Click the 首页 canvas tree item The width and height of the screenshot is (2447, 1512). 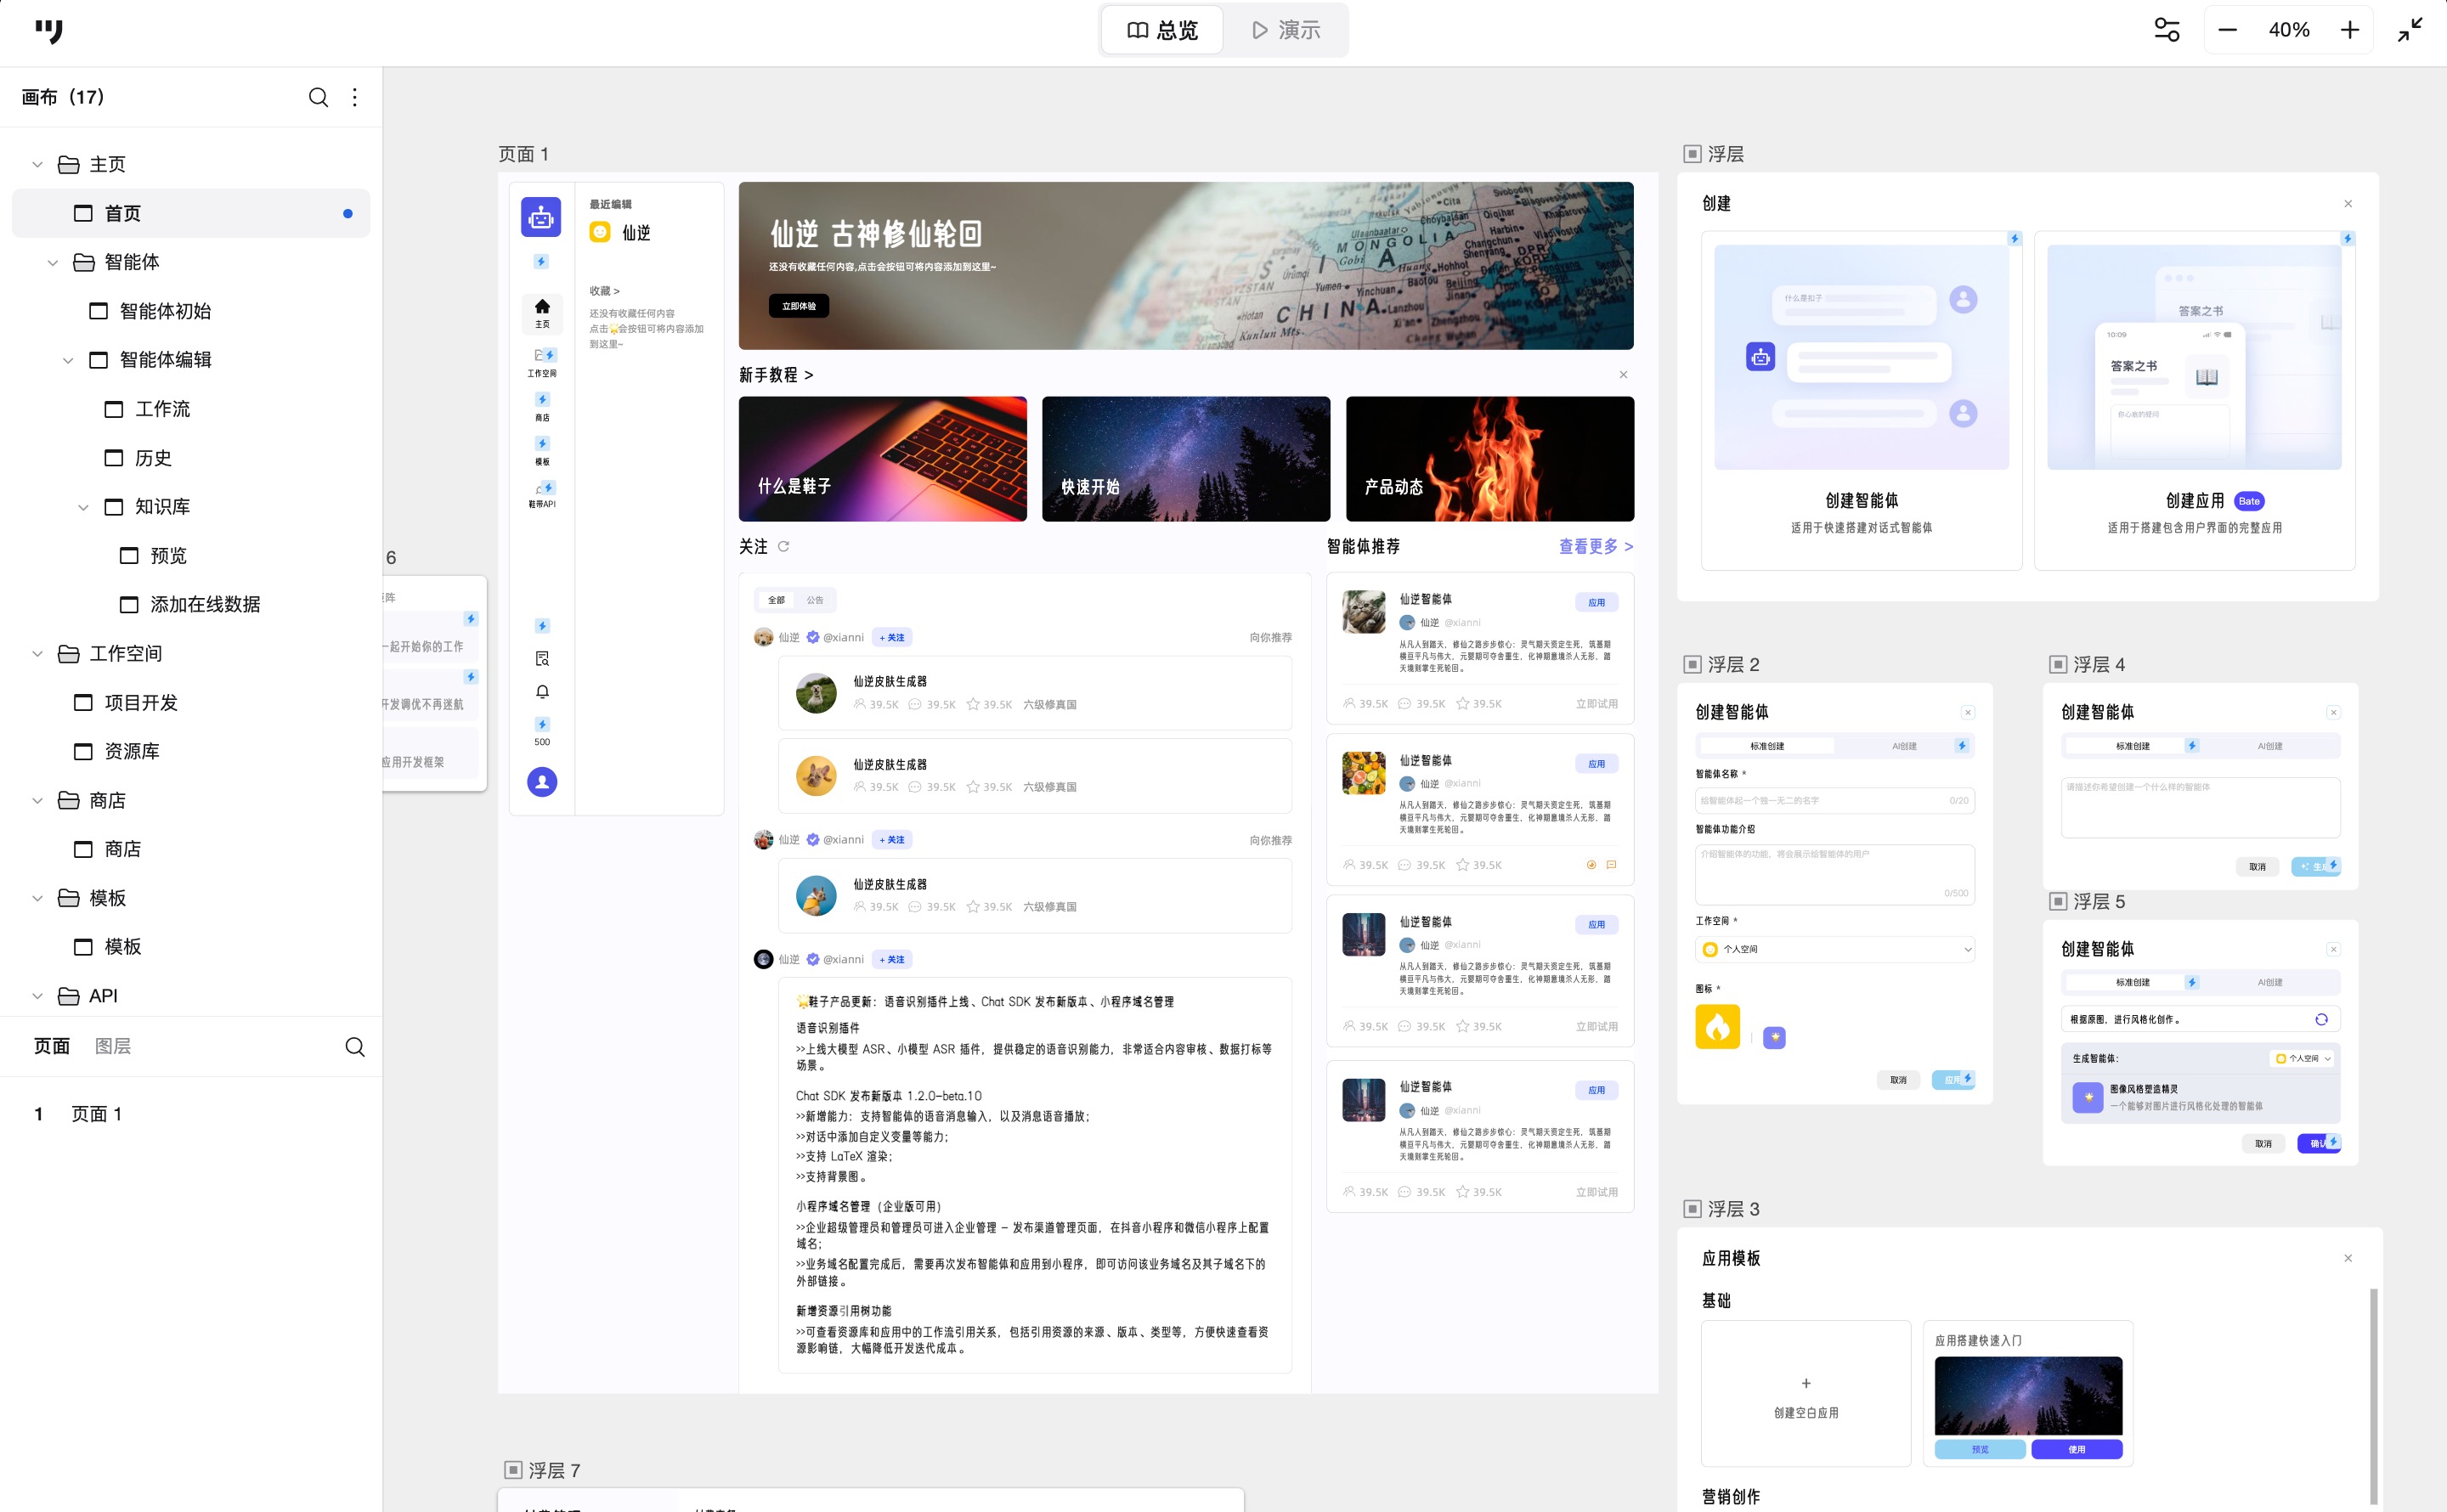[x=123, y=213]
